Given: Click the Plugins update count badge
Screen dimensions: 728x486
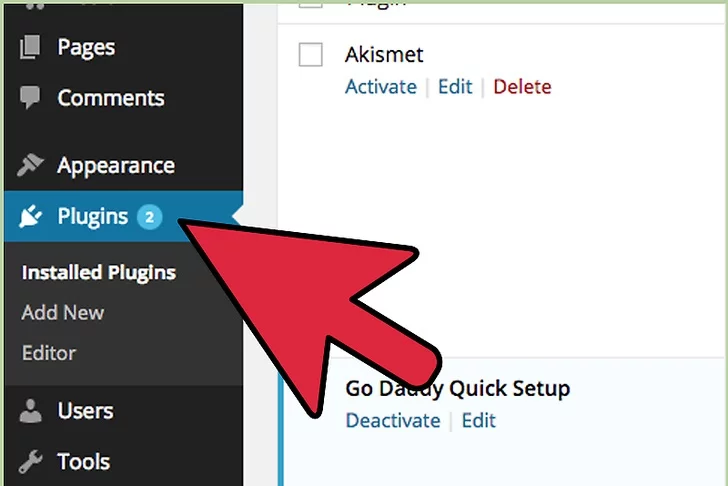Looking at the screenshot, I should 149,216.
